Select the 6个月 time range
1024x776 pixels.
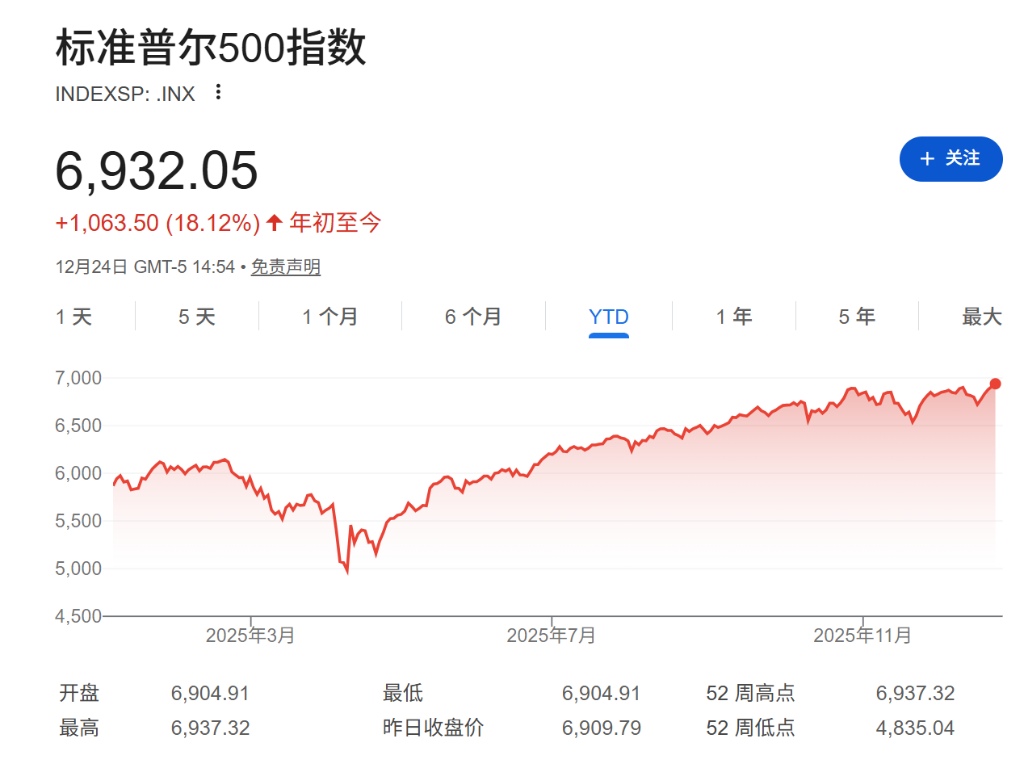pos(473,316)
